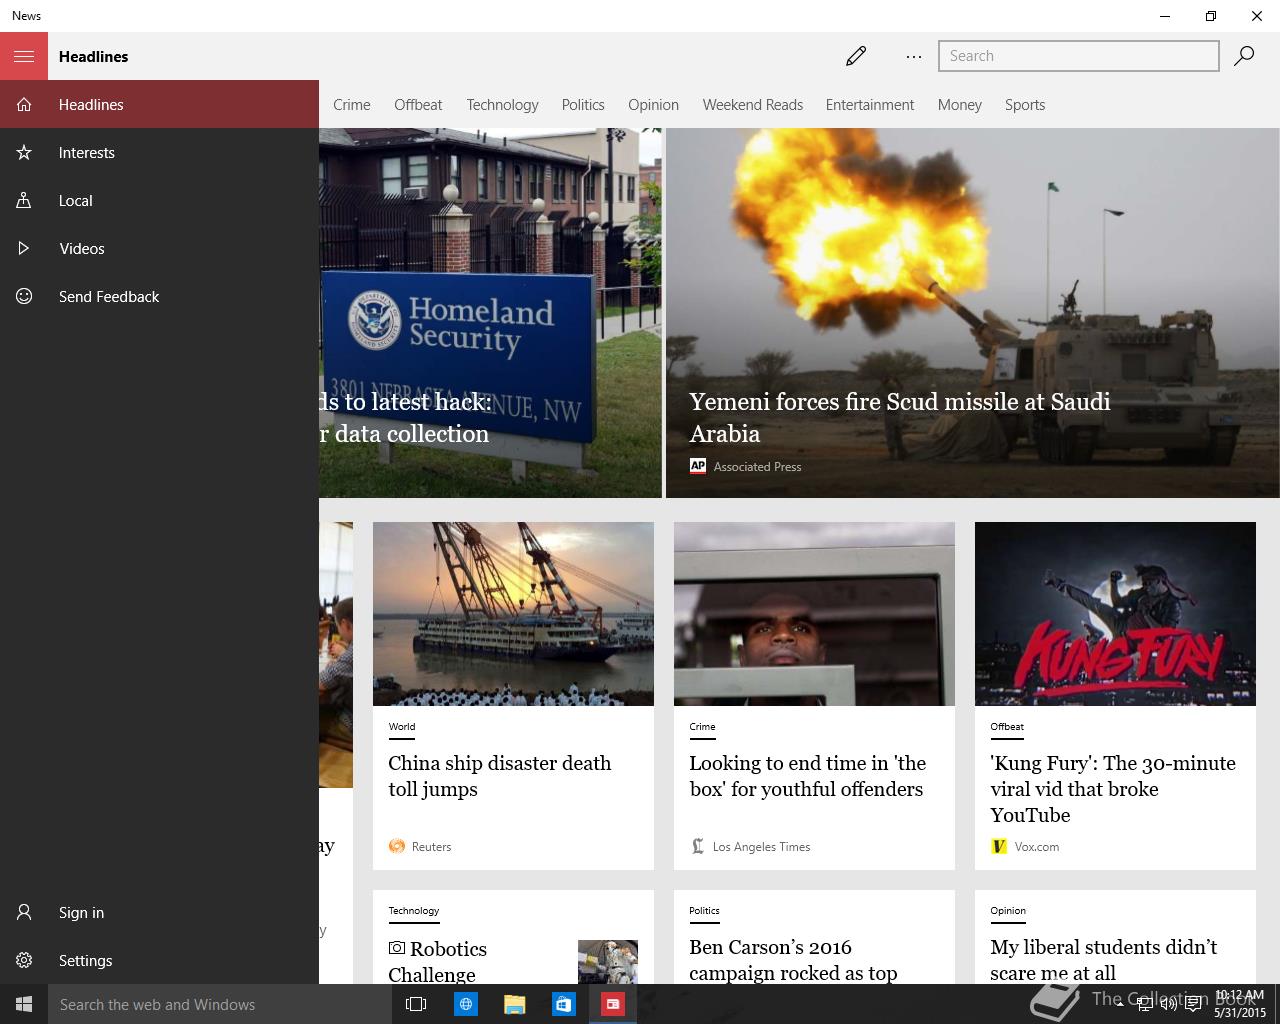Open File Explorer from the taskbar

coord(514,1004)
